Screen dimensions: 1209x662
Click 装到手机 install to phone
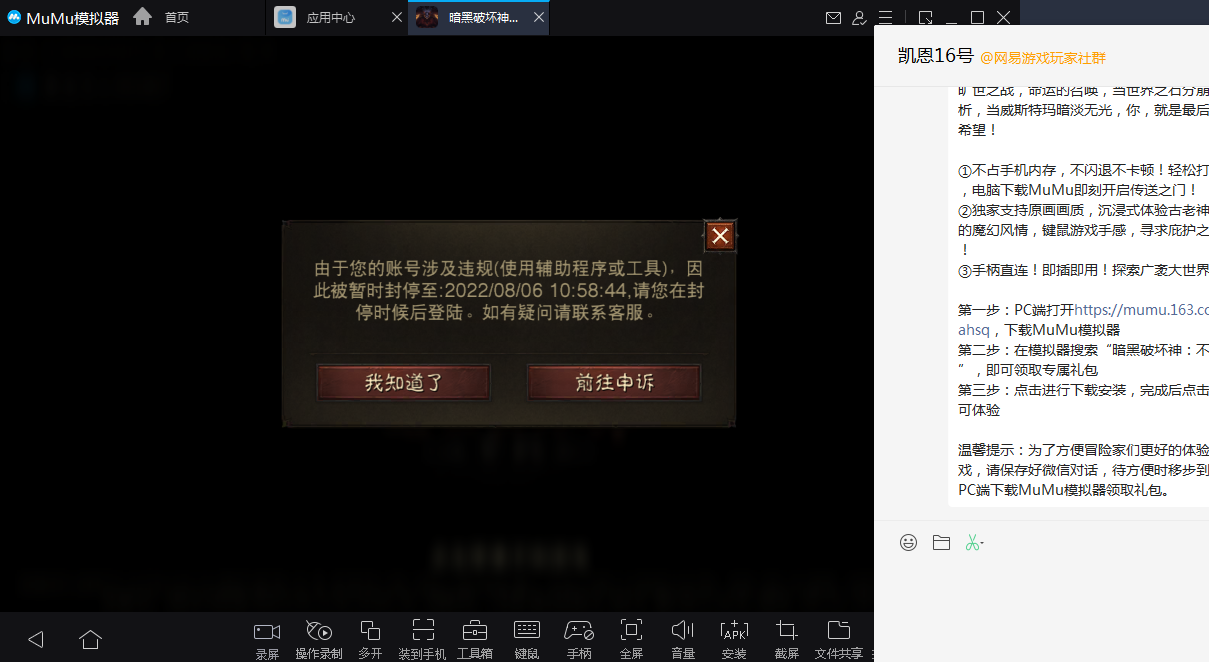pos(422,639)
